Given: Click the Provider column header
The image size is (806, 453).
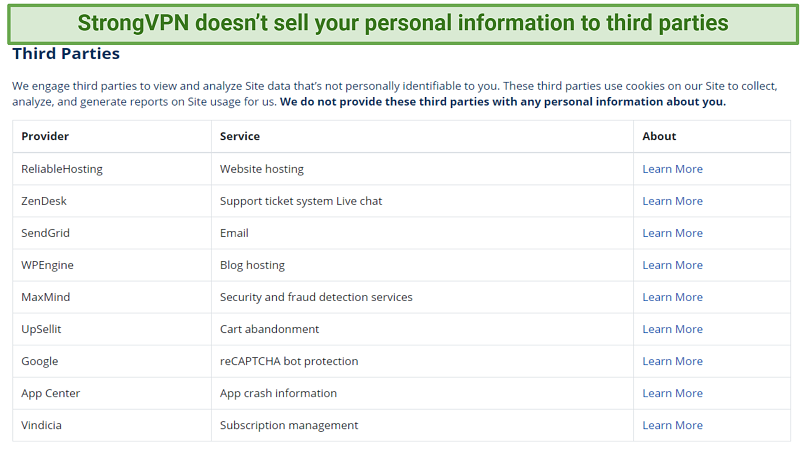Looking at the screenshot, I should (45, 136).
